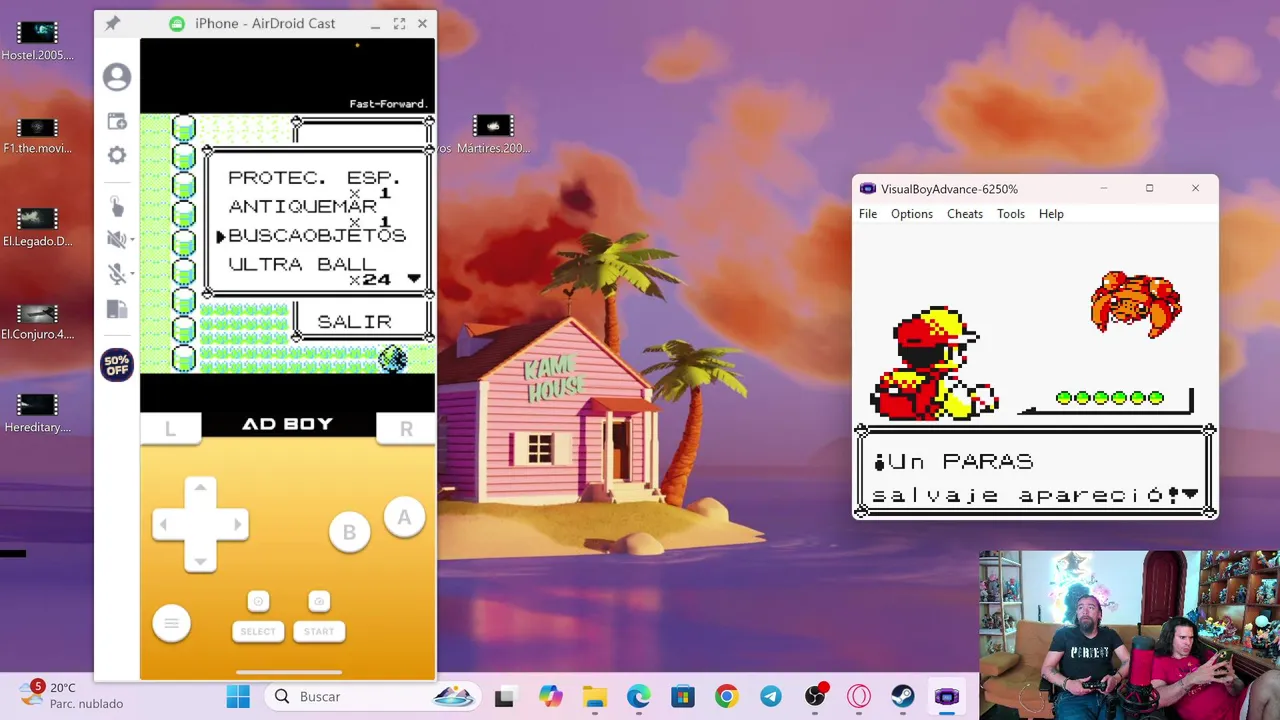1280x720 pixels.
Task: Tap the D-pad right arrow
Action: click(x=237, y=525)
